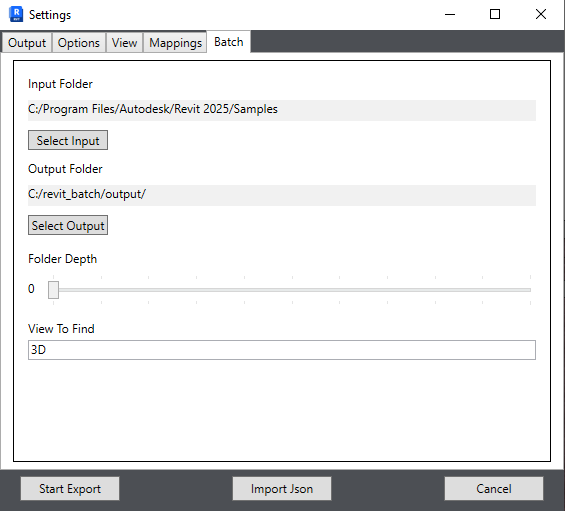Focus the View To Find text field
Screen dimensions: 565x511
(282, 350)
